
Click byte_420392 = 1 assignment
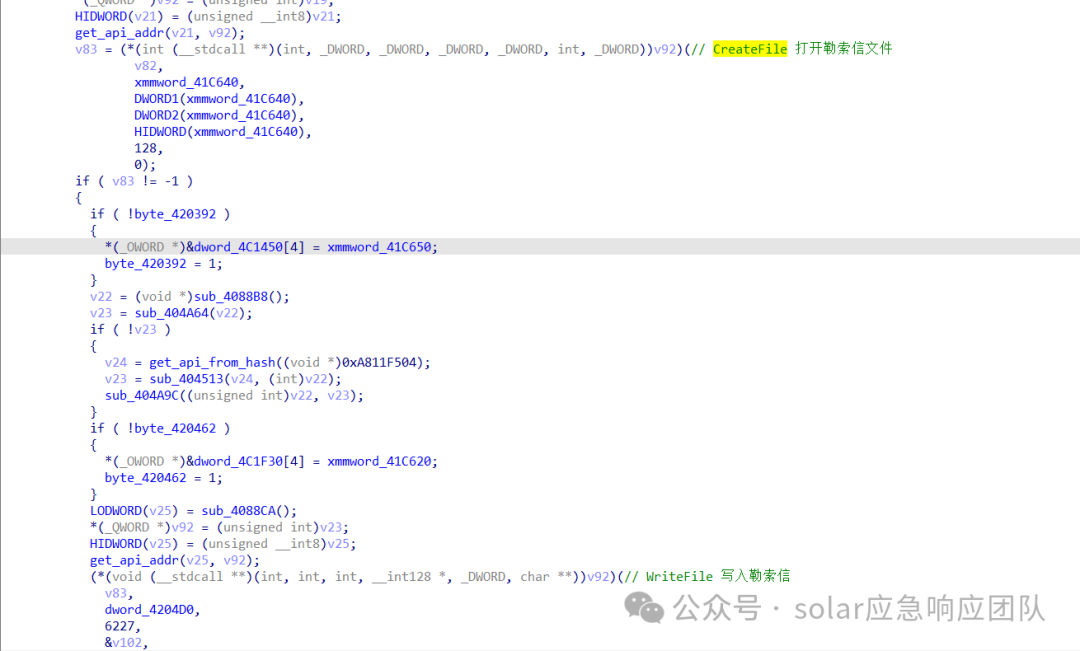[163, 263]
